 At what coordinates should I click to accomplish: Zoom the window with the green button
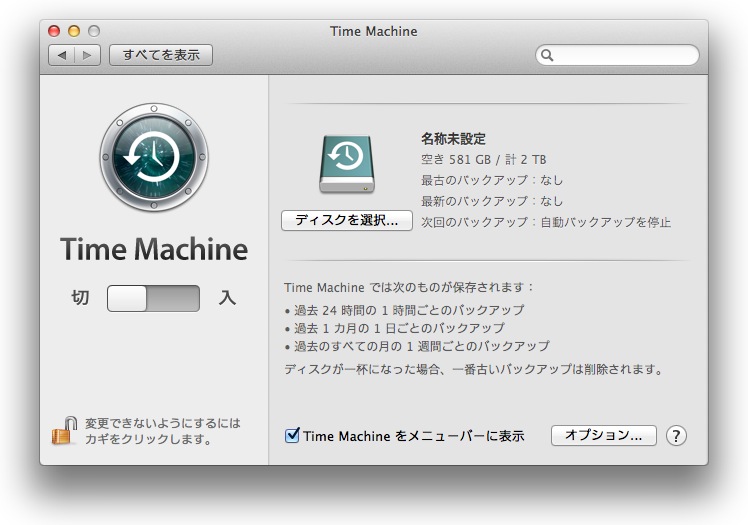94,31
